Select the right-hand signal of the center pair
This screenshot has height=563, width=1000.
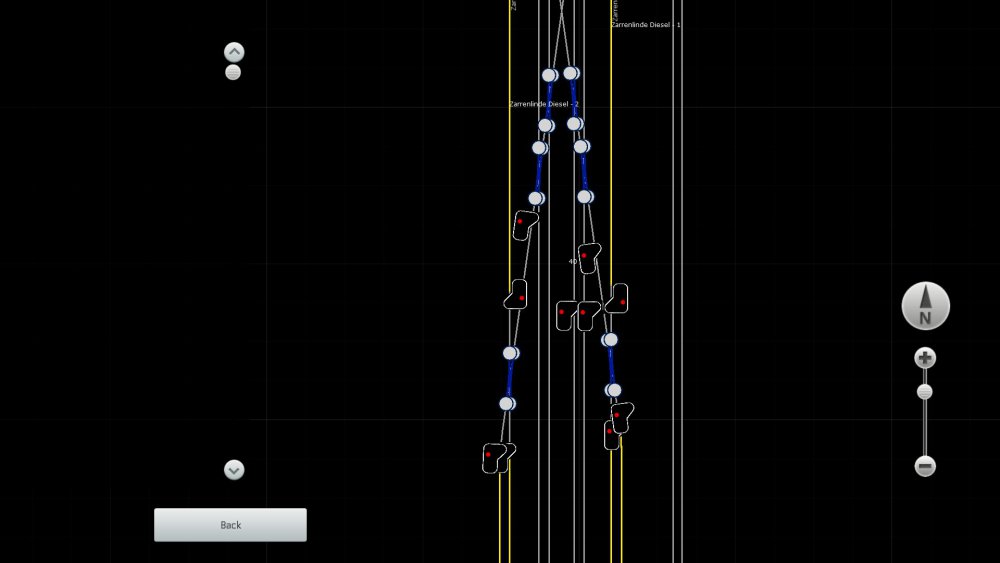pyautogui.click(x=588, y=315)
